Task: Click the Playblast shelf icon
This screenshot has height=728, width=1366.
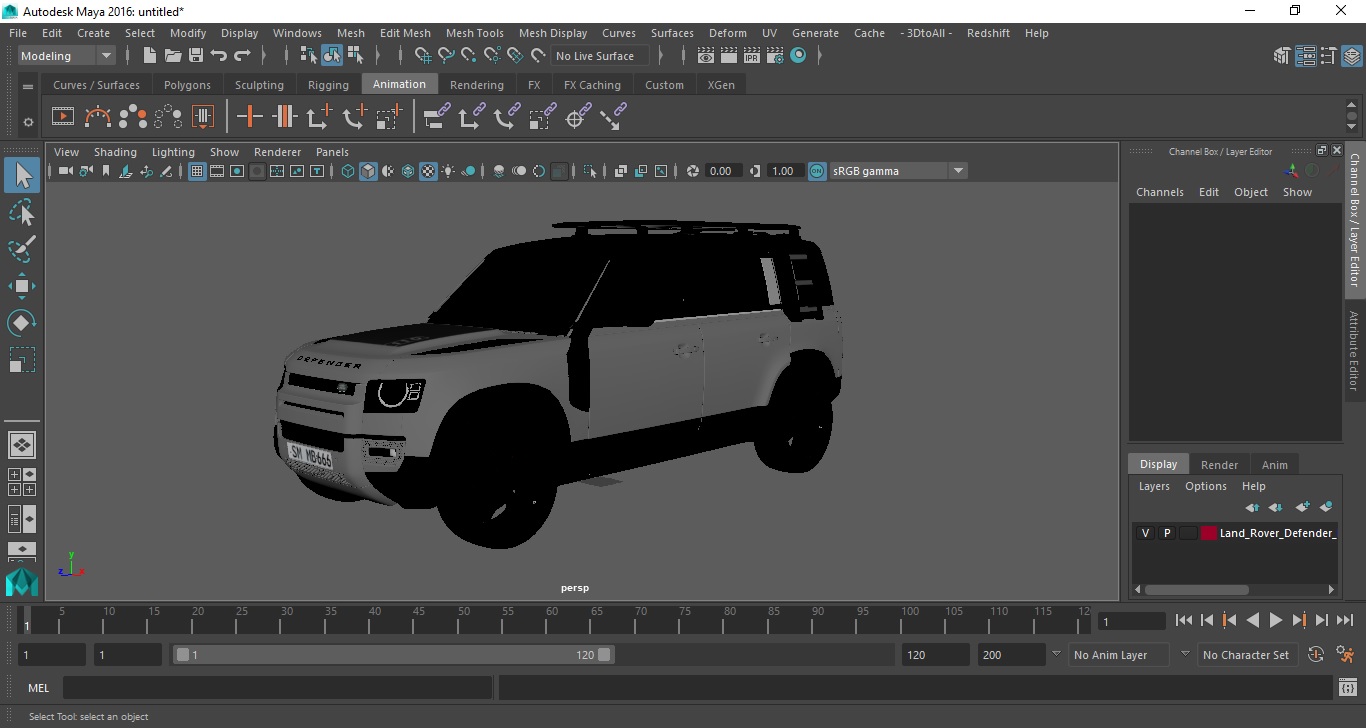Action: click(63, 117)
